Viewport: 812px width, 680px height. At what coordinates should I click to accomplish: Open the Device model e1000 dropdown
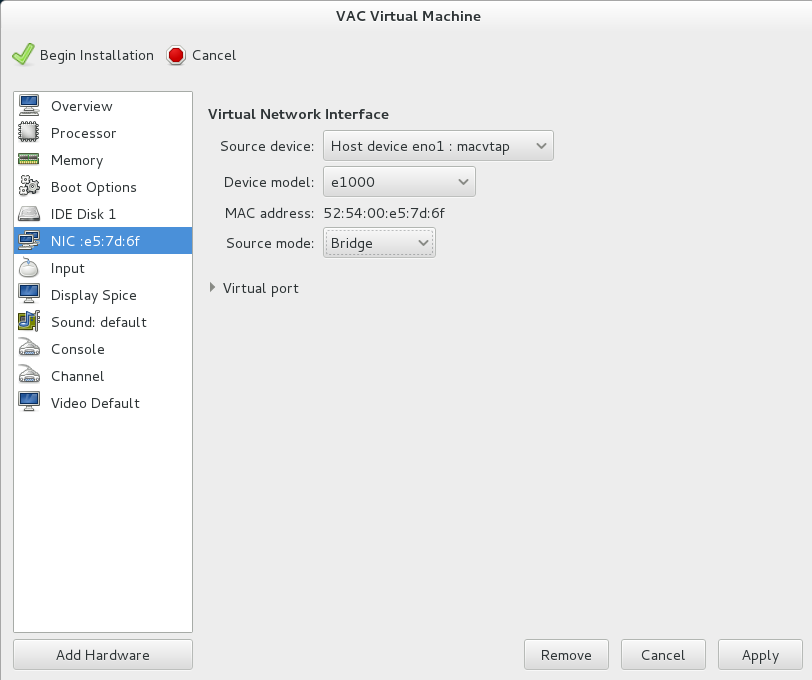tap(399, 182)
